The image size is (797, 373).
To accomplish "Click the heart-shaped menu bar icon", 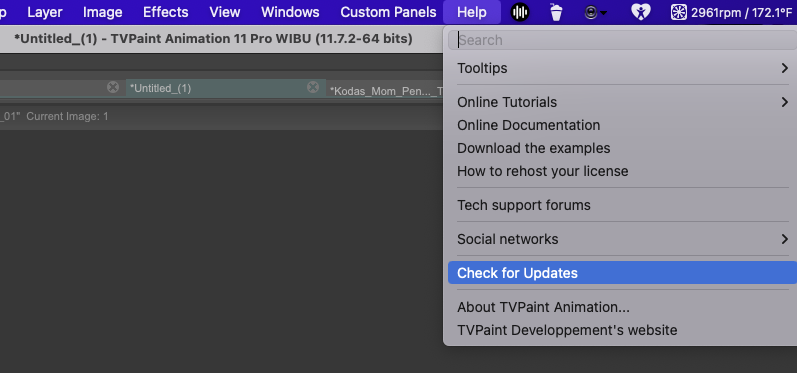I will coord(640,12).
